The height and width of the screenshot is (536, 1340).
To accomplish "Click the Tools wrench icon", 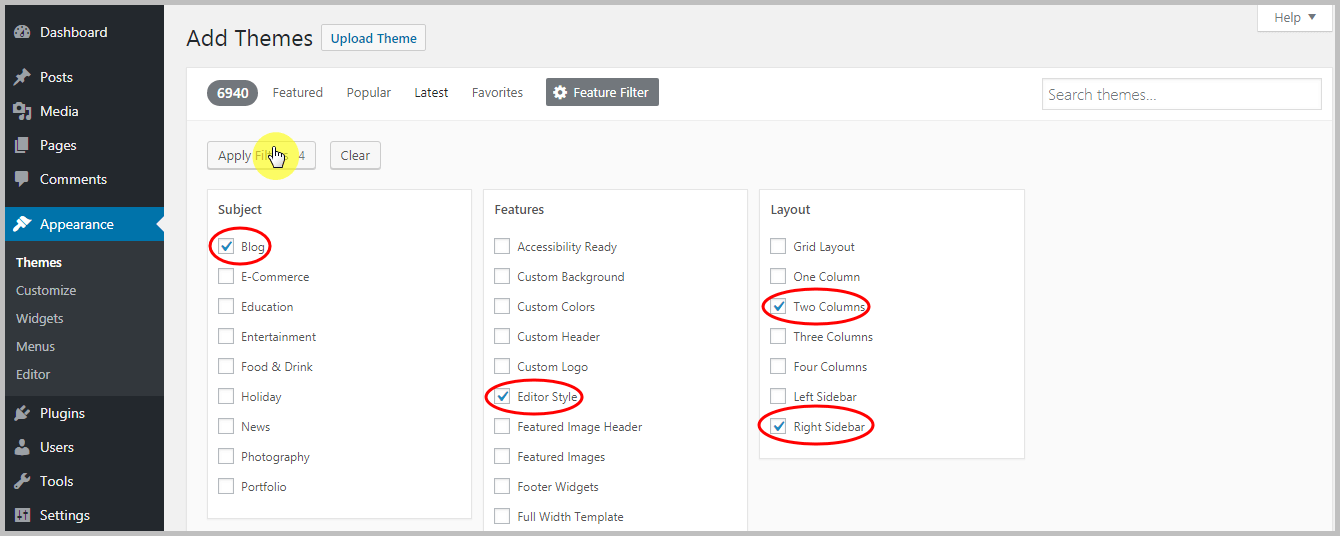I will point(22,481).
